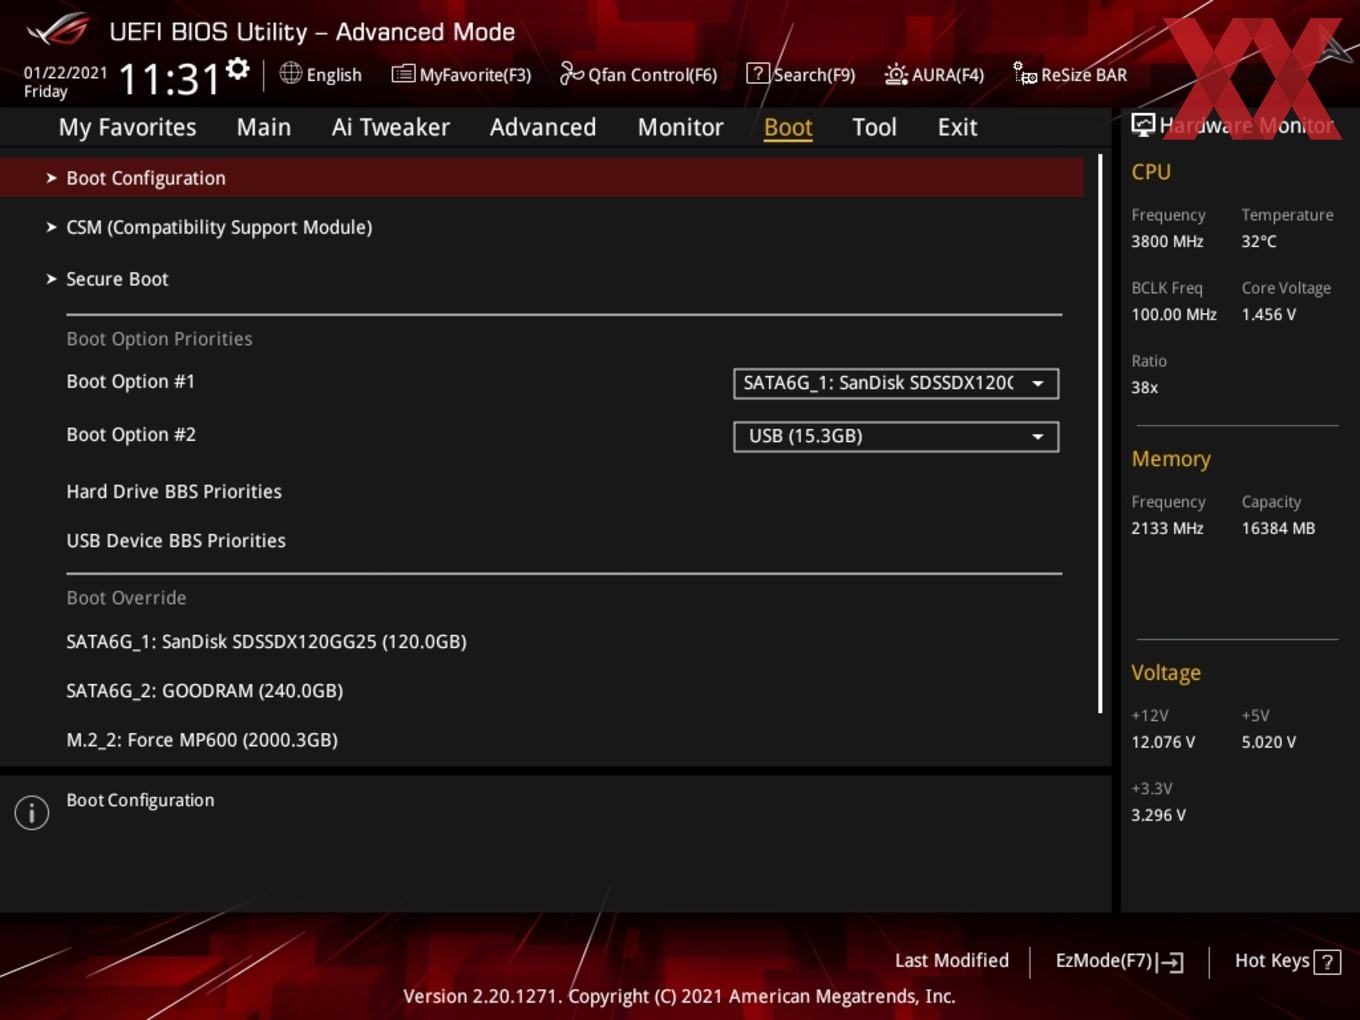Click Last Modified button
Viewport: 1360px width, 1020px height.
[x=952, y=960]
